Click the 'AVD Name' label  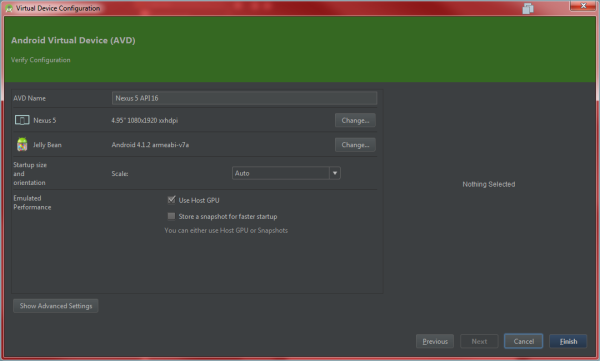[x=29, y=98]
